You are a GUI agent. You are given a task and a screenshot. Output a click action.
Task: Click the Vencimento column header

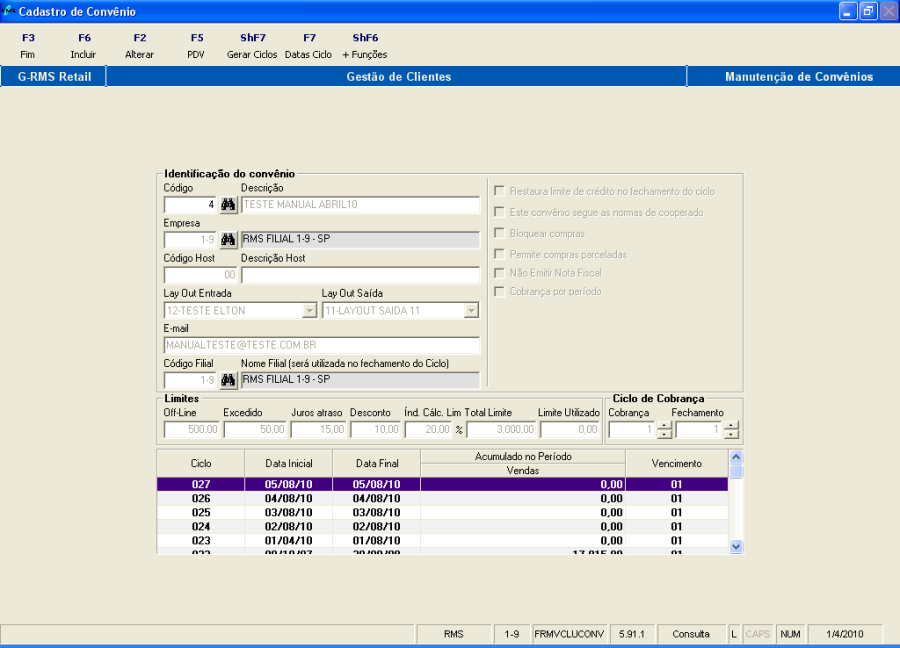[x=677, y=463]
